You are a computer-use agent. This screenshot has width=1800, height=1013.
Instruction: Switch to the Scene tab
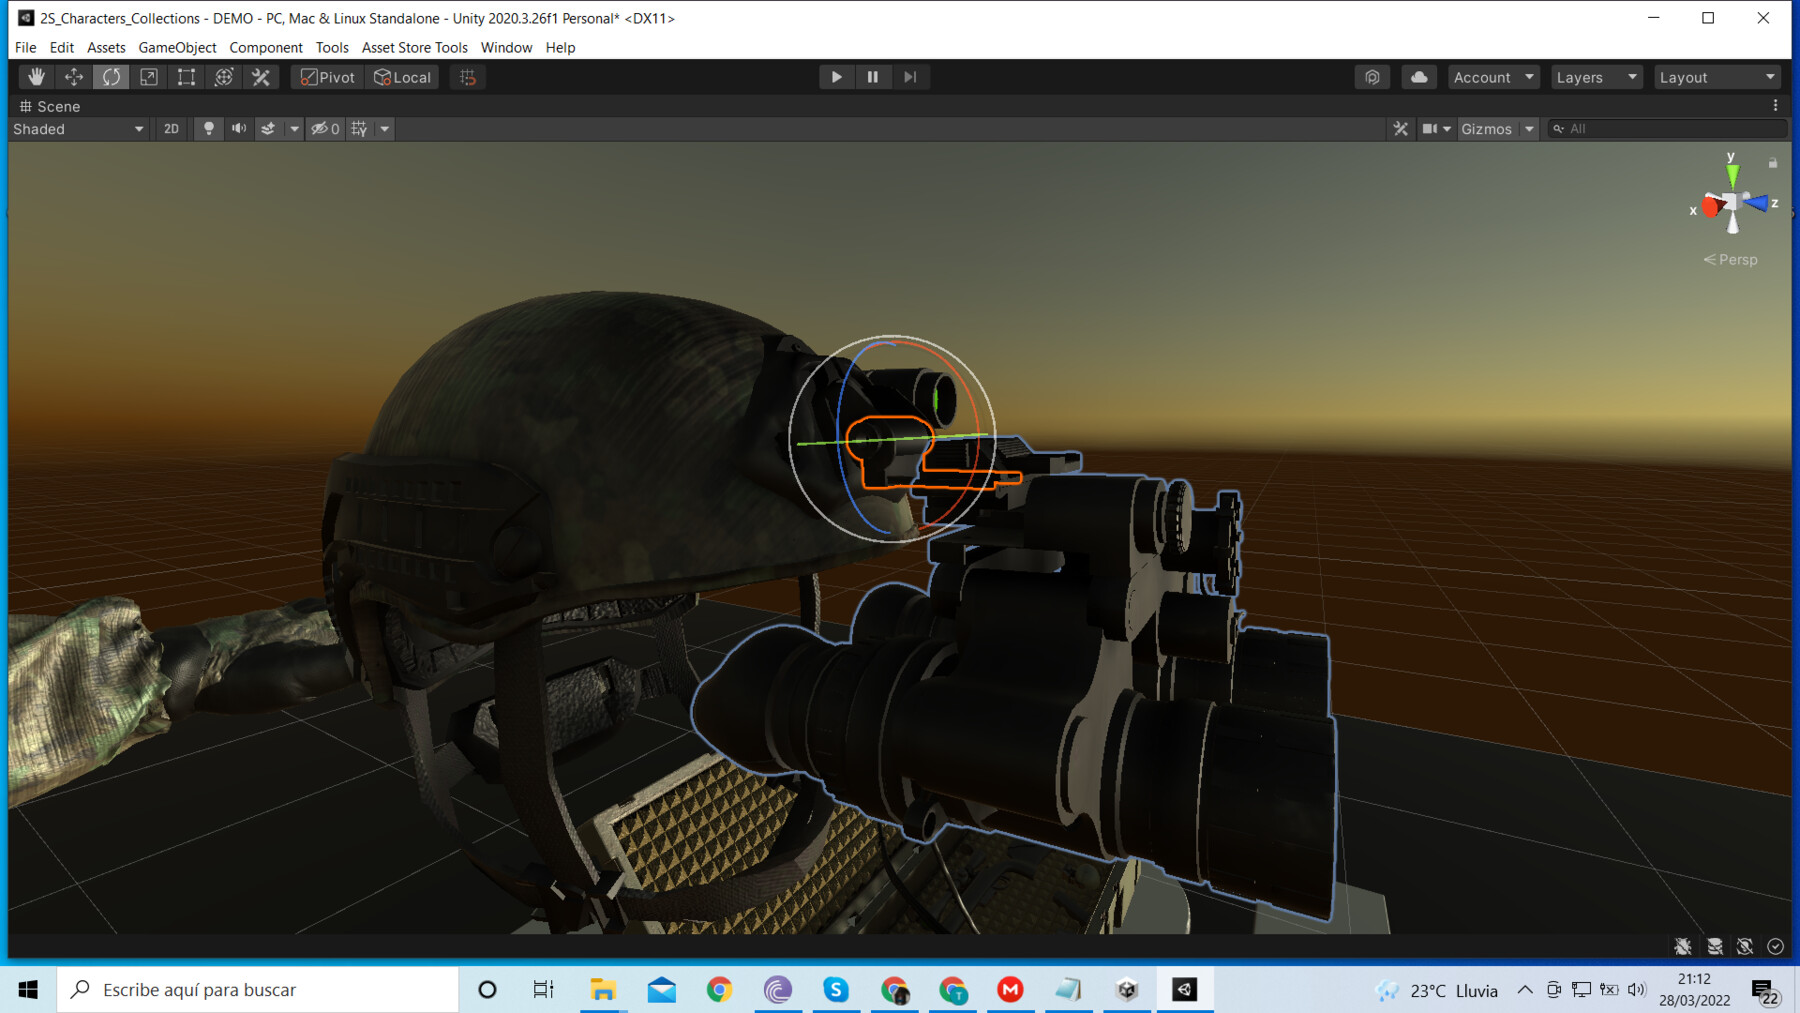click(x=50, y=106)
